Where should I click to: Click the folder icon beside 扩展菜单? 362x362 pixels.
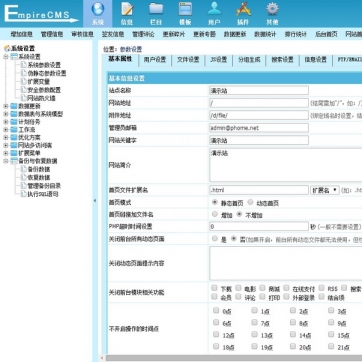pyautogui.click(x=14, y=153)
